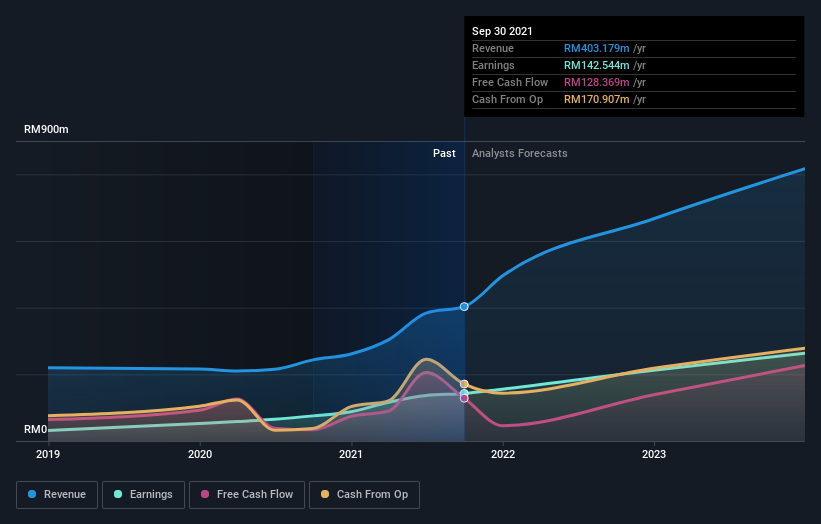Click the RM128.369m free cash flow value
Viewport: 821px width, 524px height.
(x=596, y=82)
